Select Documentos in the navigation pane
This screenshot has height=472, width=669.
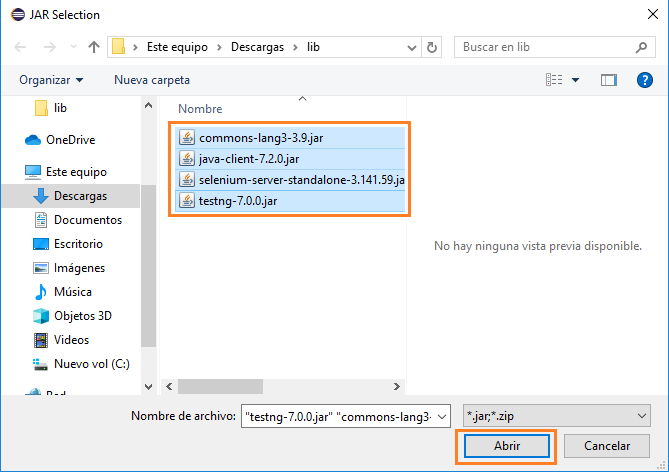click(x=88, y=220)
